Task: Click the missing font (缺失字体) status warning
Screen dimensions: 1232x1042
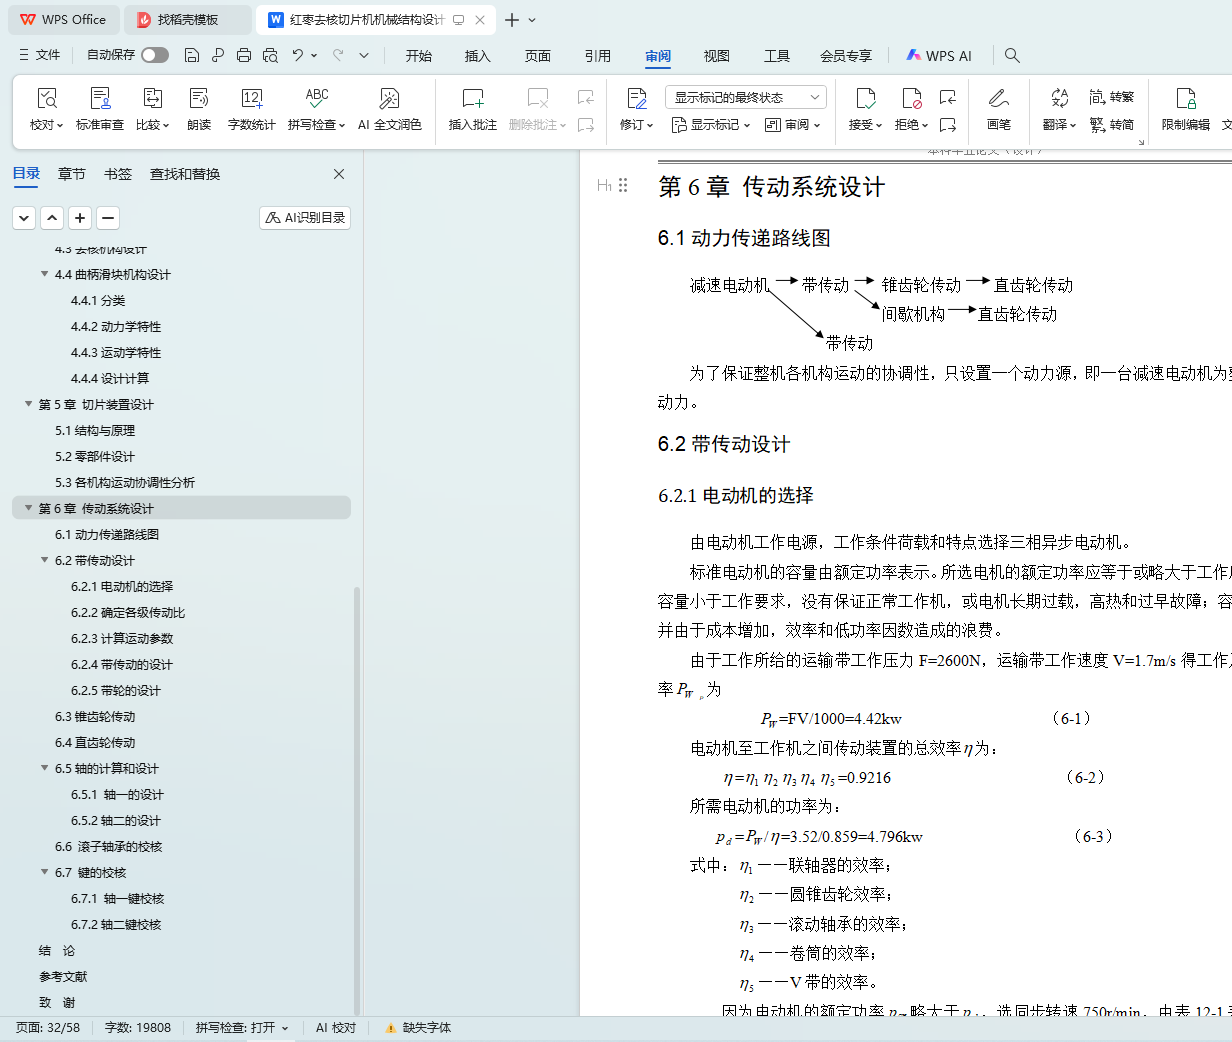Action: 419,1027
